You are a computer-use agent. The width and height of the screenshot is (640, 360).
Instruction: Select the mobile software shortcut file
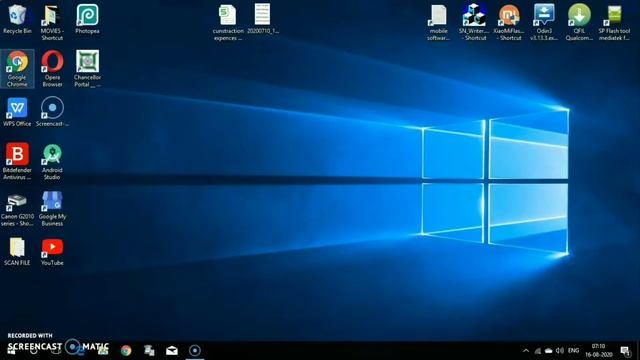[x=438, y=22]
